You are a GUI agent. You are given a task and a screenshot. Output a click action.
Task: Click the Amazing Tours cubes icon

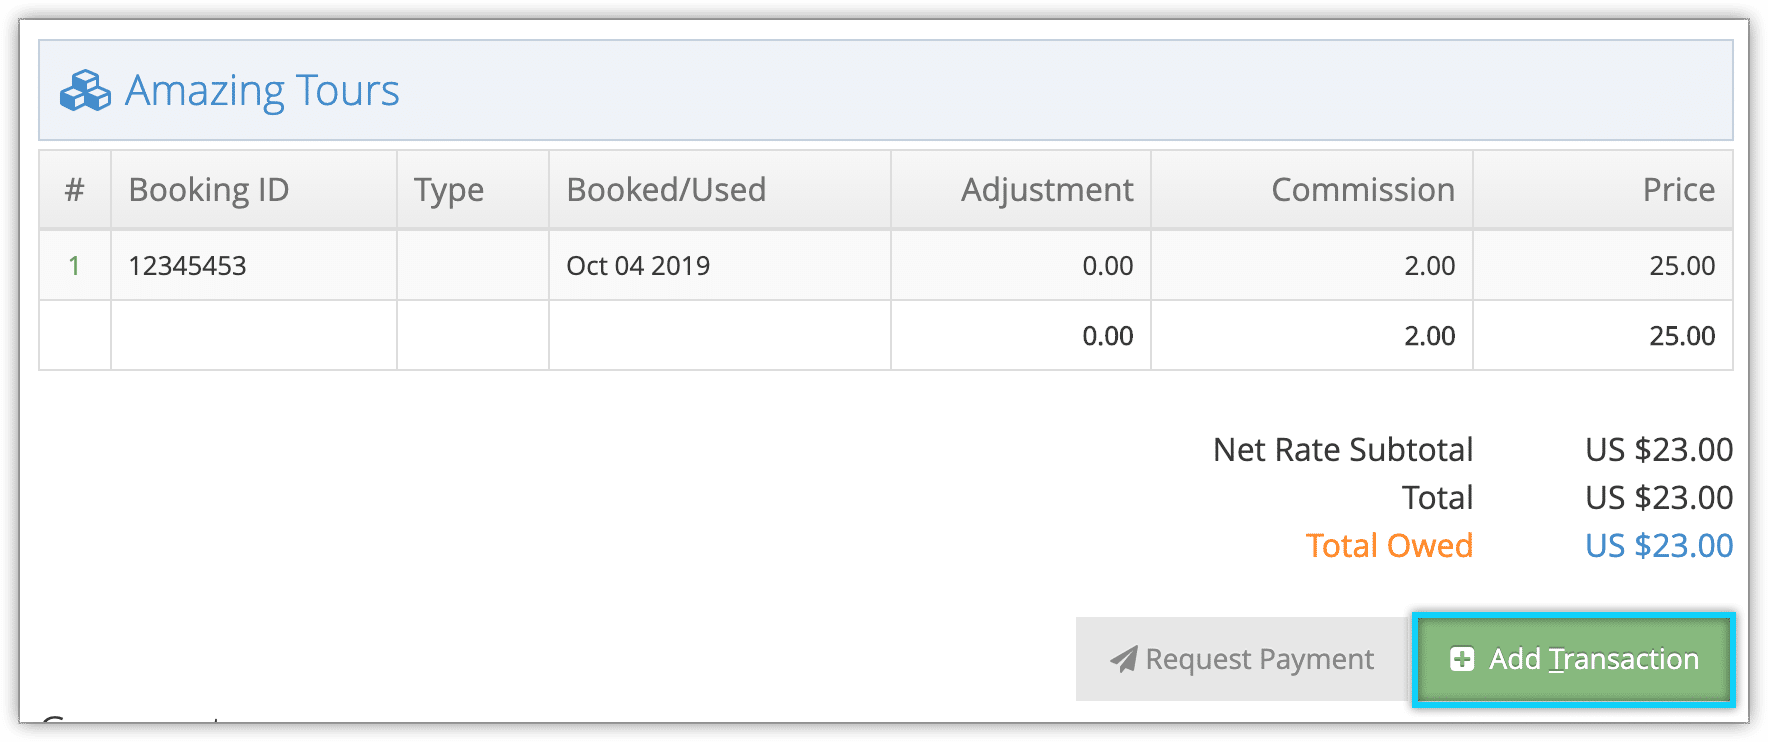point(85,91)
